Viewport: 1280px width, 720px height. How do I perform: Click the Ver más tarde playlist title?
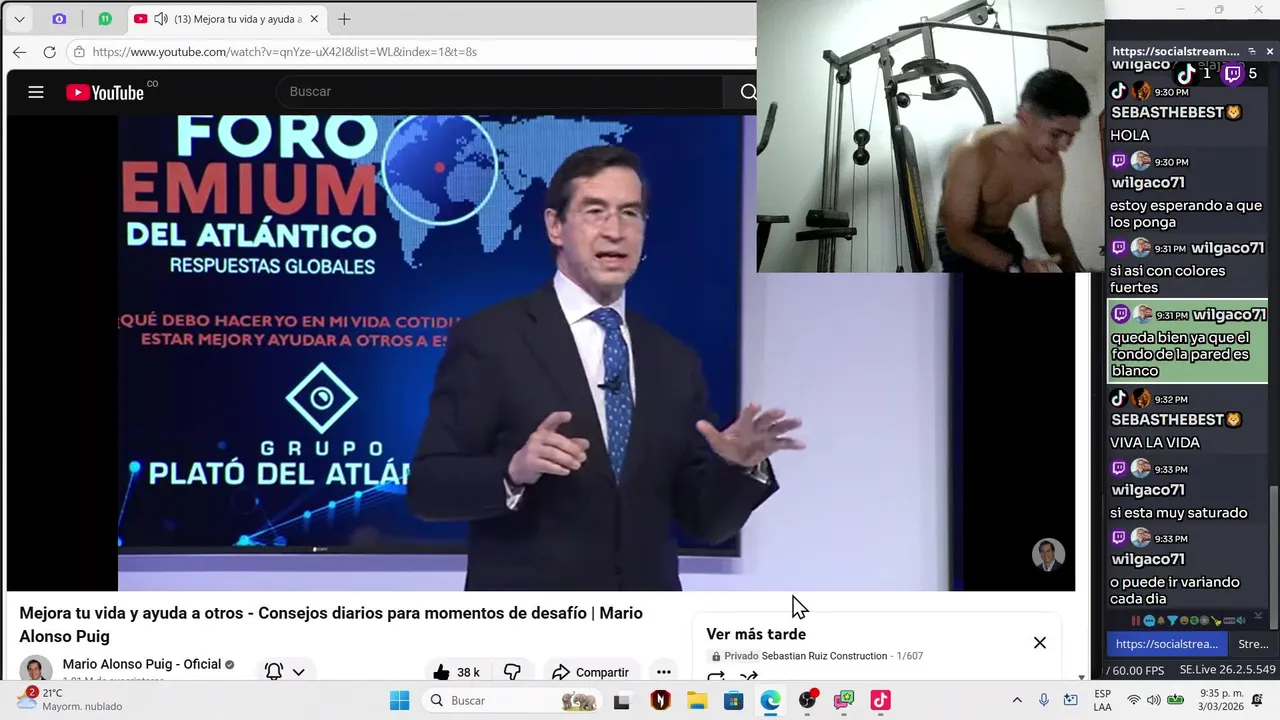[756, 634]
